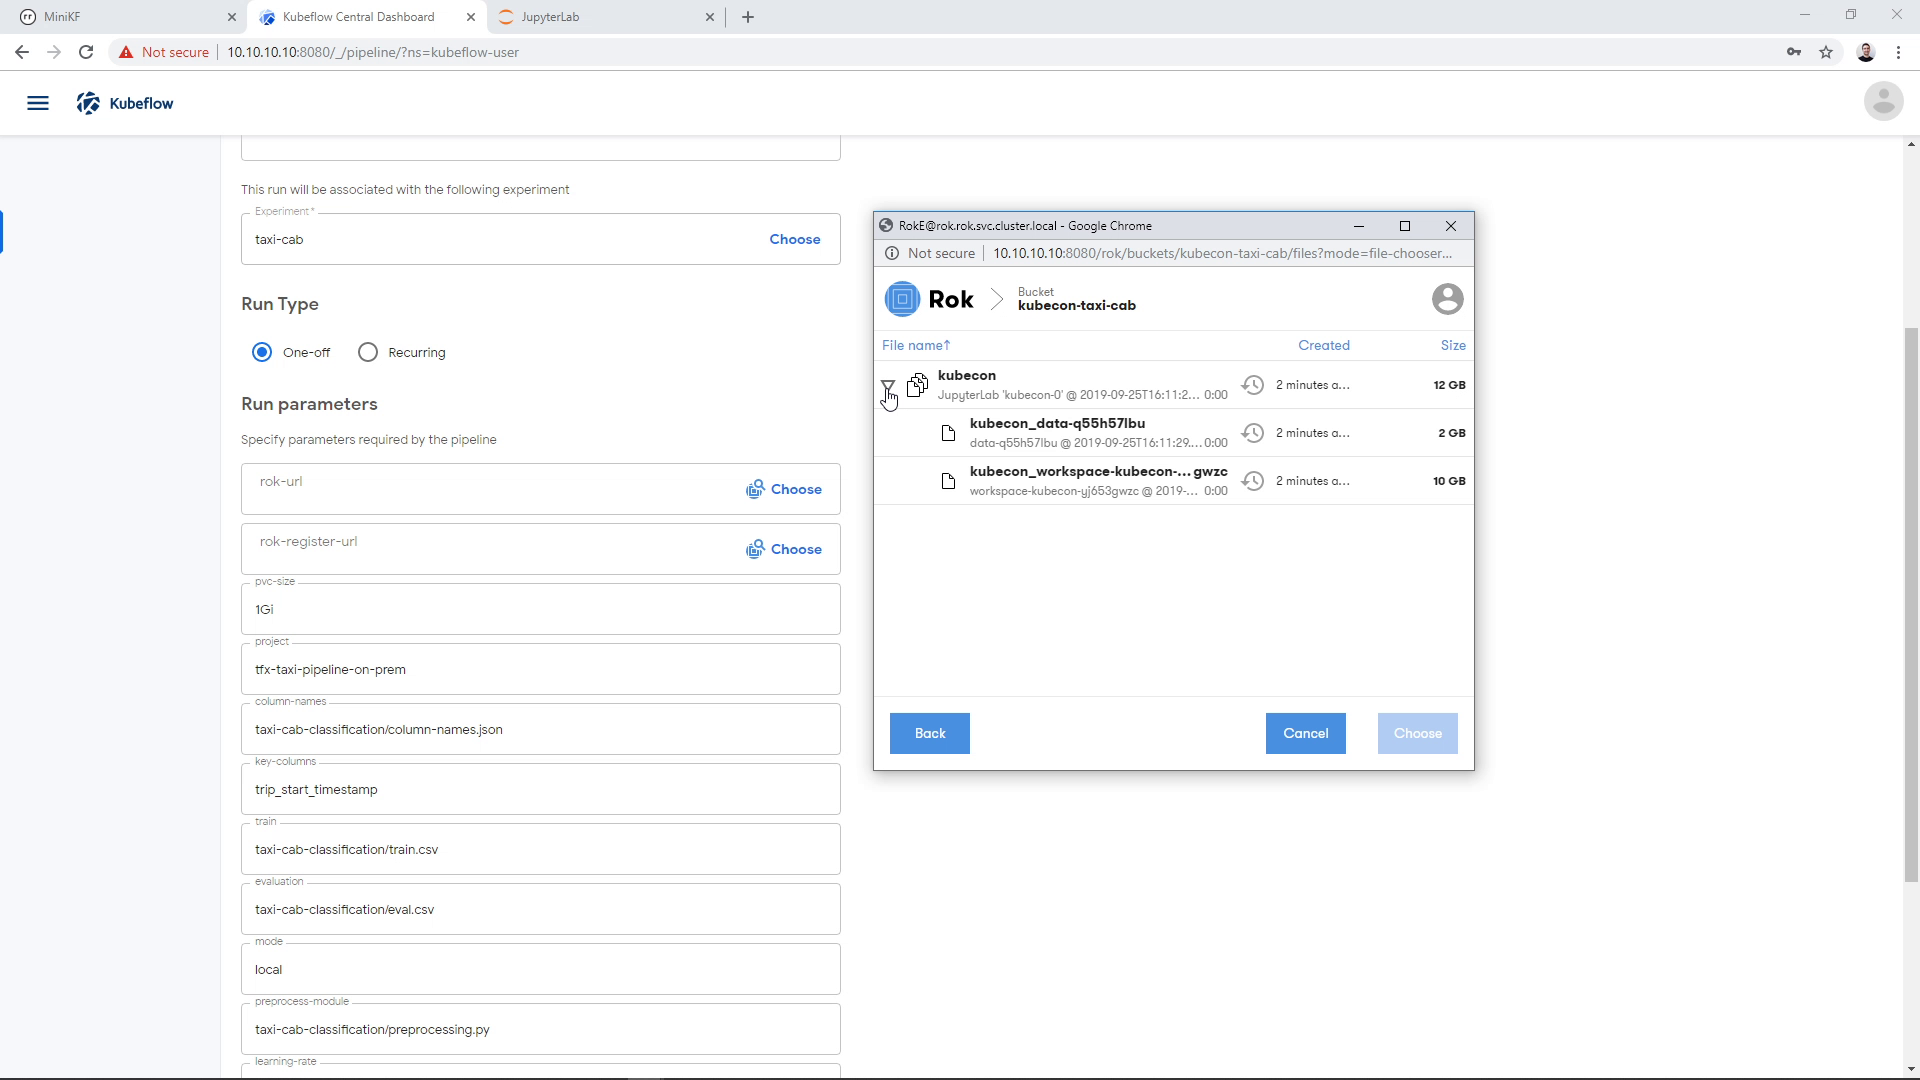This screenshot has height=1080, width=1920.
Task: Click the page vertical scrollbar thumb
Action: (1911, 604)
